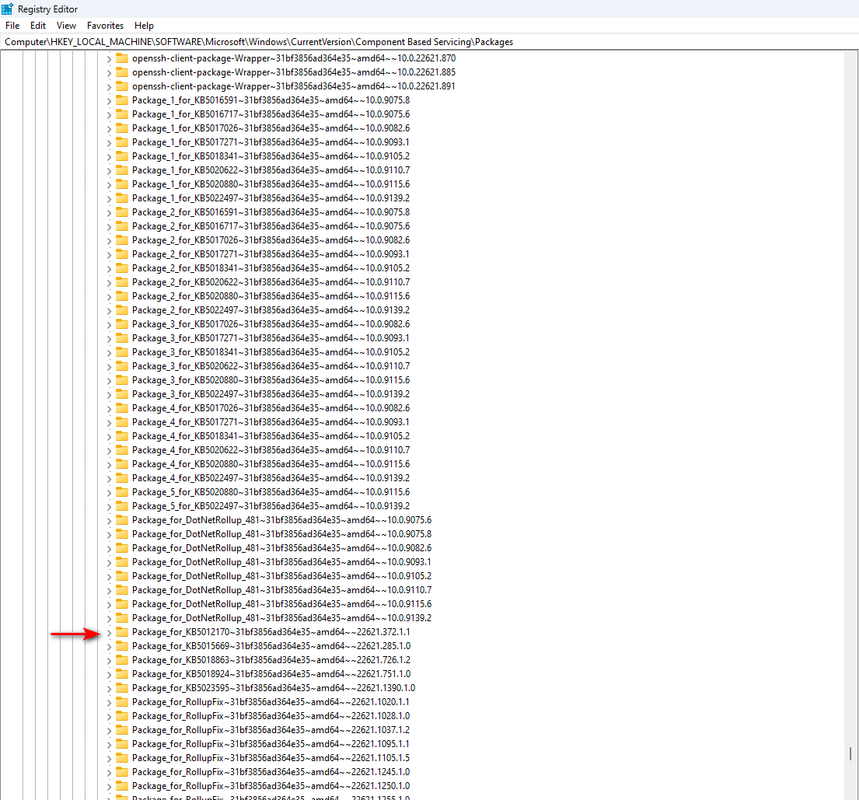
Task: Expand openssh-client-package-Wrapper 10.0.22621.870 key
Action: [108, 59]
